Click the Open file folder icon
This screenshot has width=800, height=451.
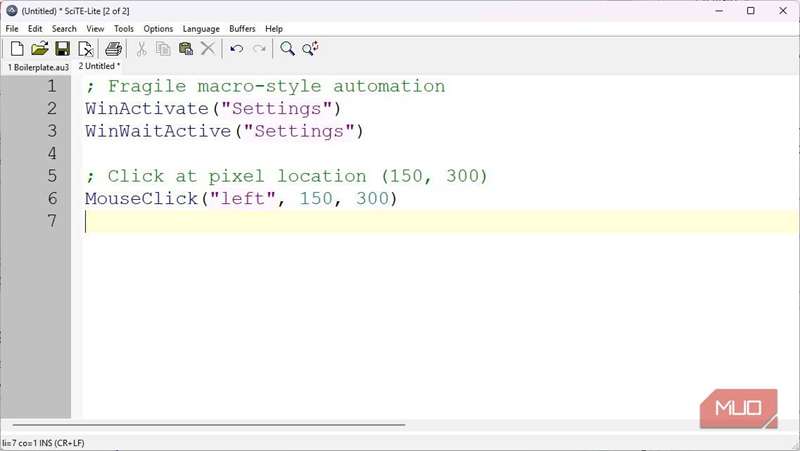coord(40,48)
